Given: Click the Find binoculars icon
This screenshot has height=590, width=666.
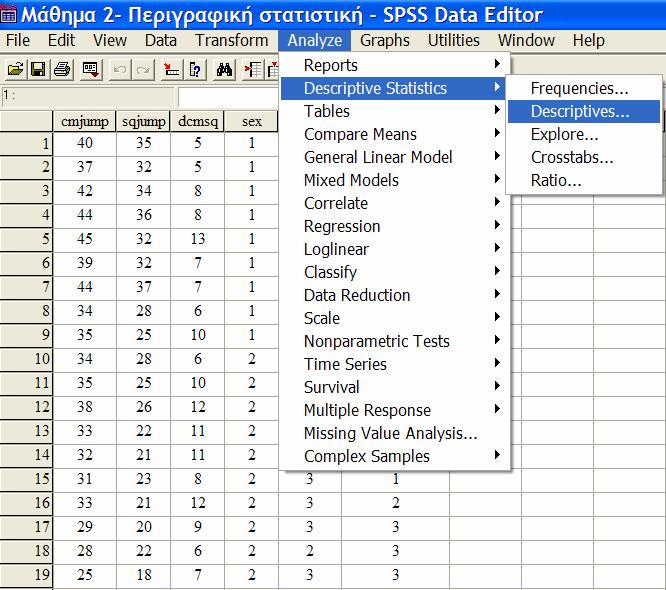Looking at the screenshot, I should (x=224, y=69).
